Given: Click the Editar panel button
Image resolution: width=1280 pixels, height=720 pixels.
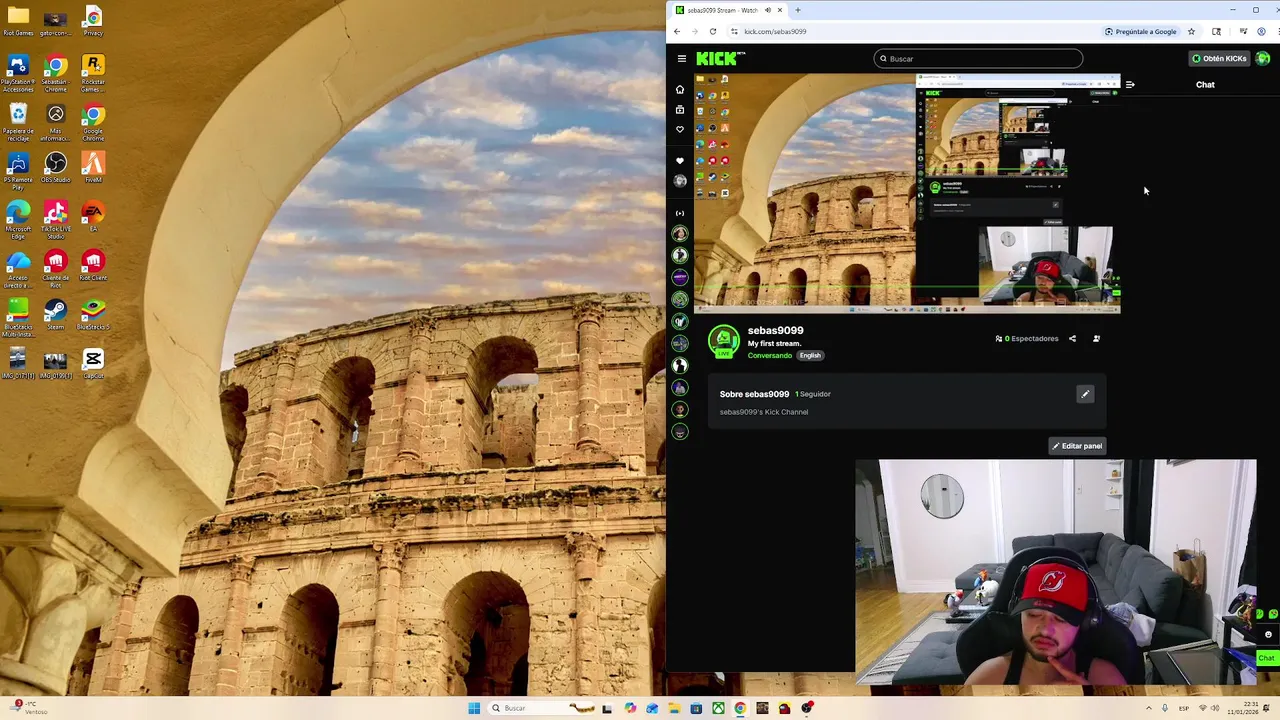Looking at the screenshot, I should tap(1077, 446).
